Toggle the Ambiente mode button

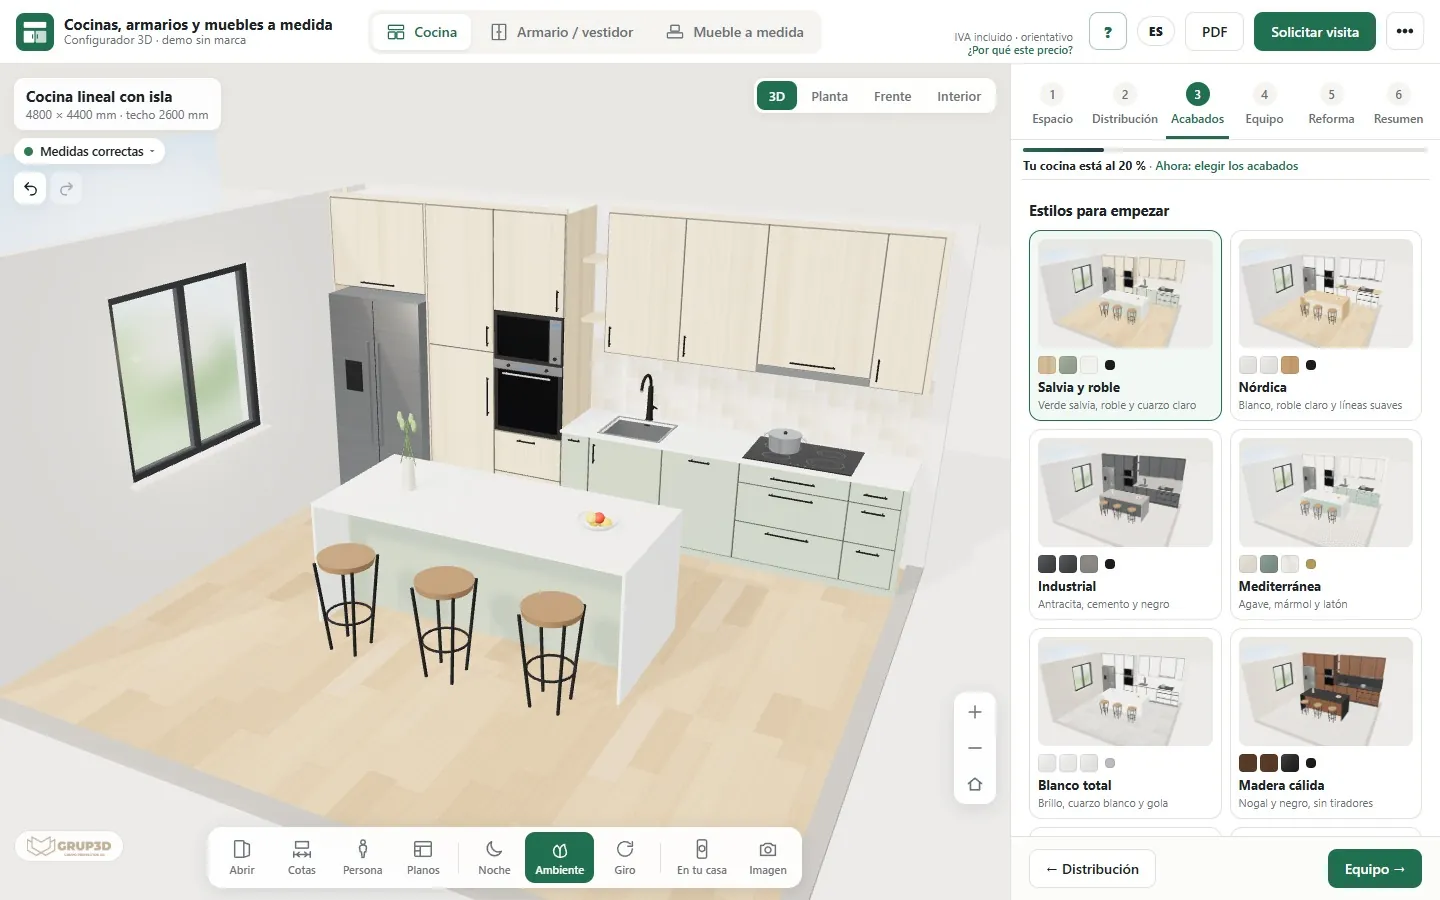point(559,857)
